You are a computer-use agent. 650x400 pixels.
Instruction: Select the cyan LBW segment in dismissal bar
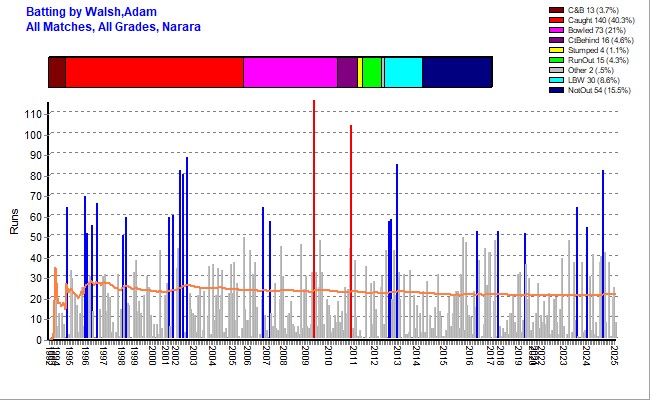403,73
